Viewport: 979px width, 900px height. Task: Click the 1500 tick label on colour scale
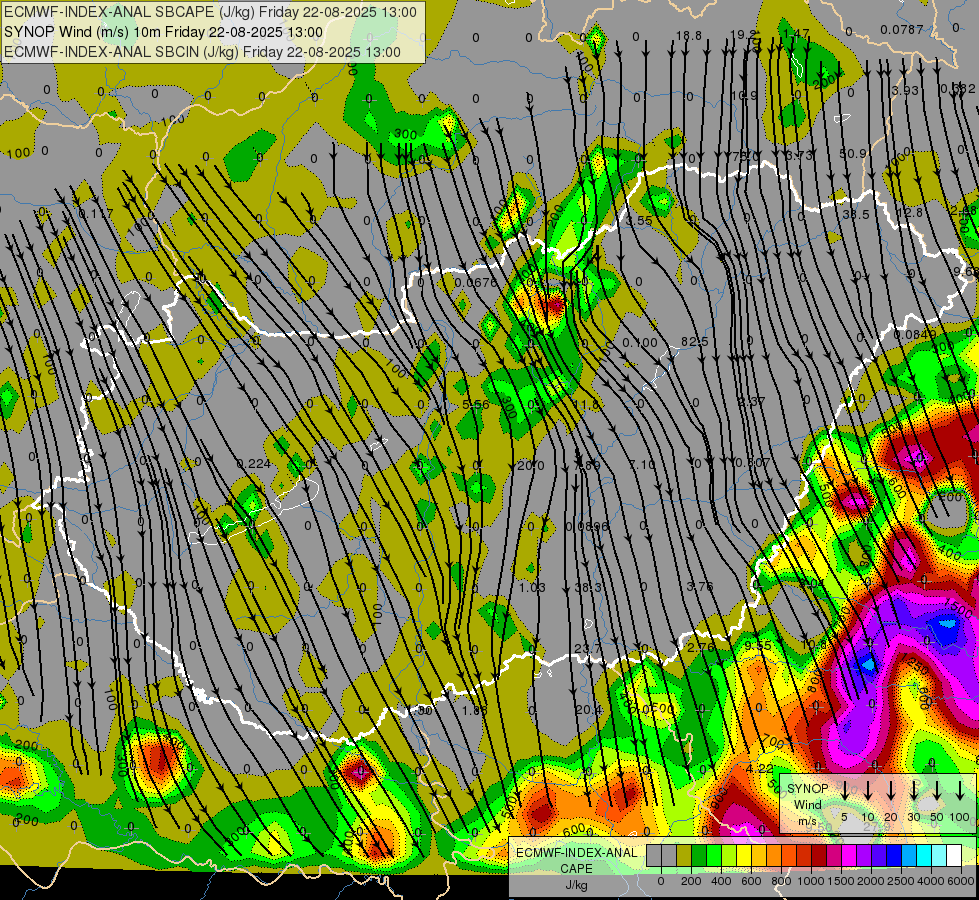coord(841,881)
